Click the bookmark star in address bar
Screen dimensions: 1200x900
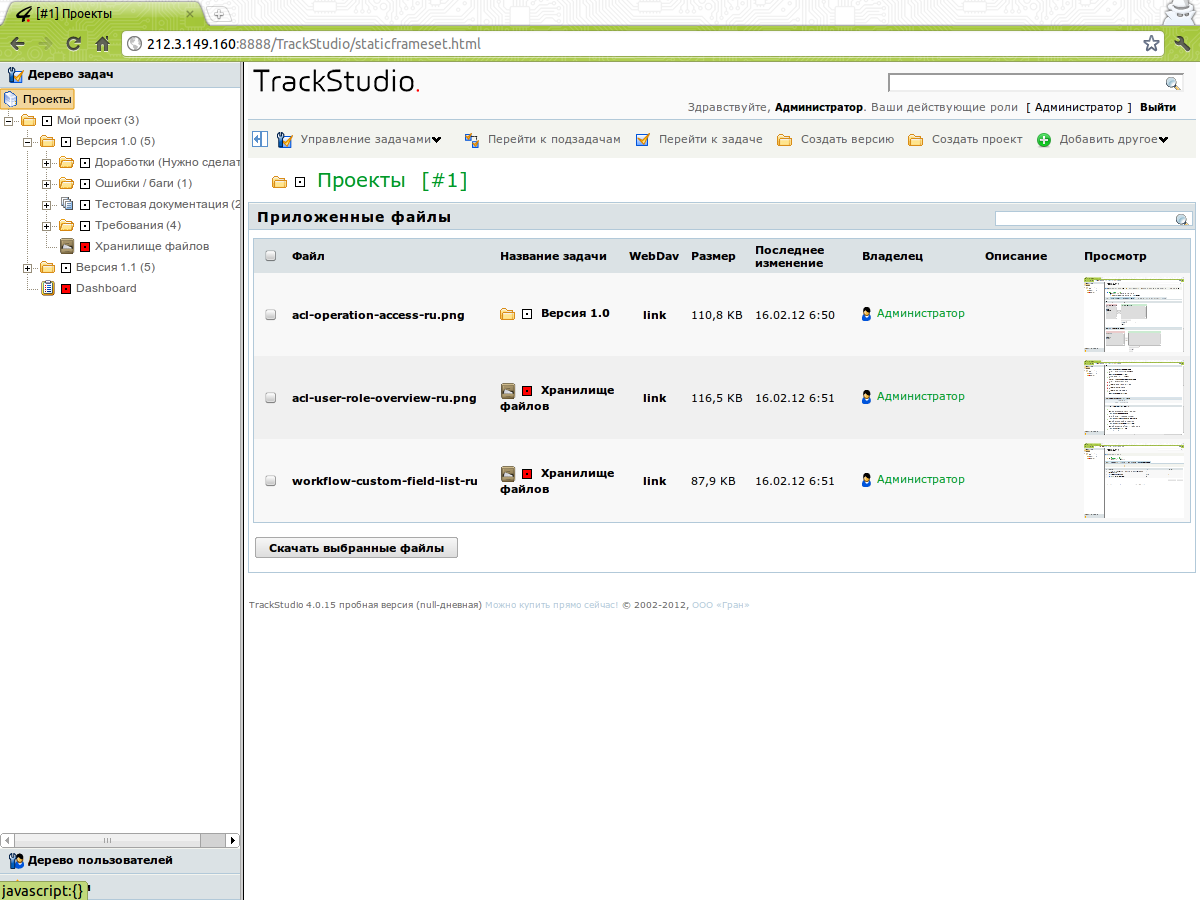[x=1151, y=43]
